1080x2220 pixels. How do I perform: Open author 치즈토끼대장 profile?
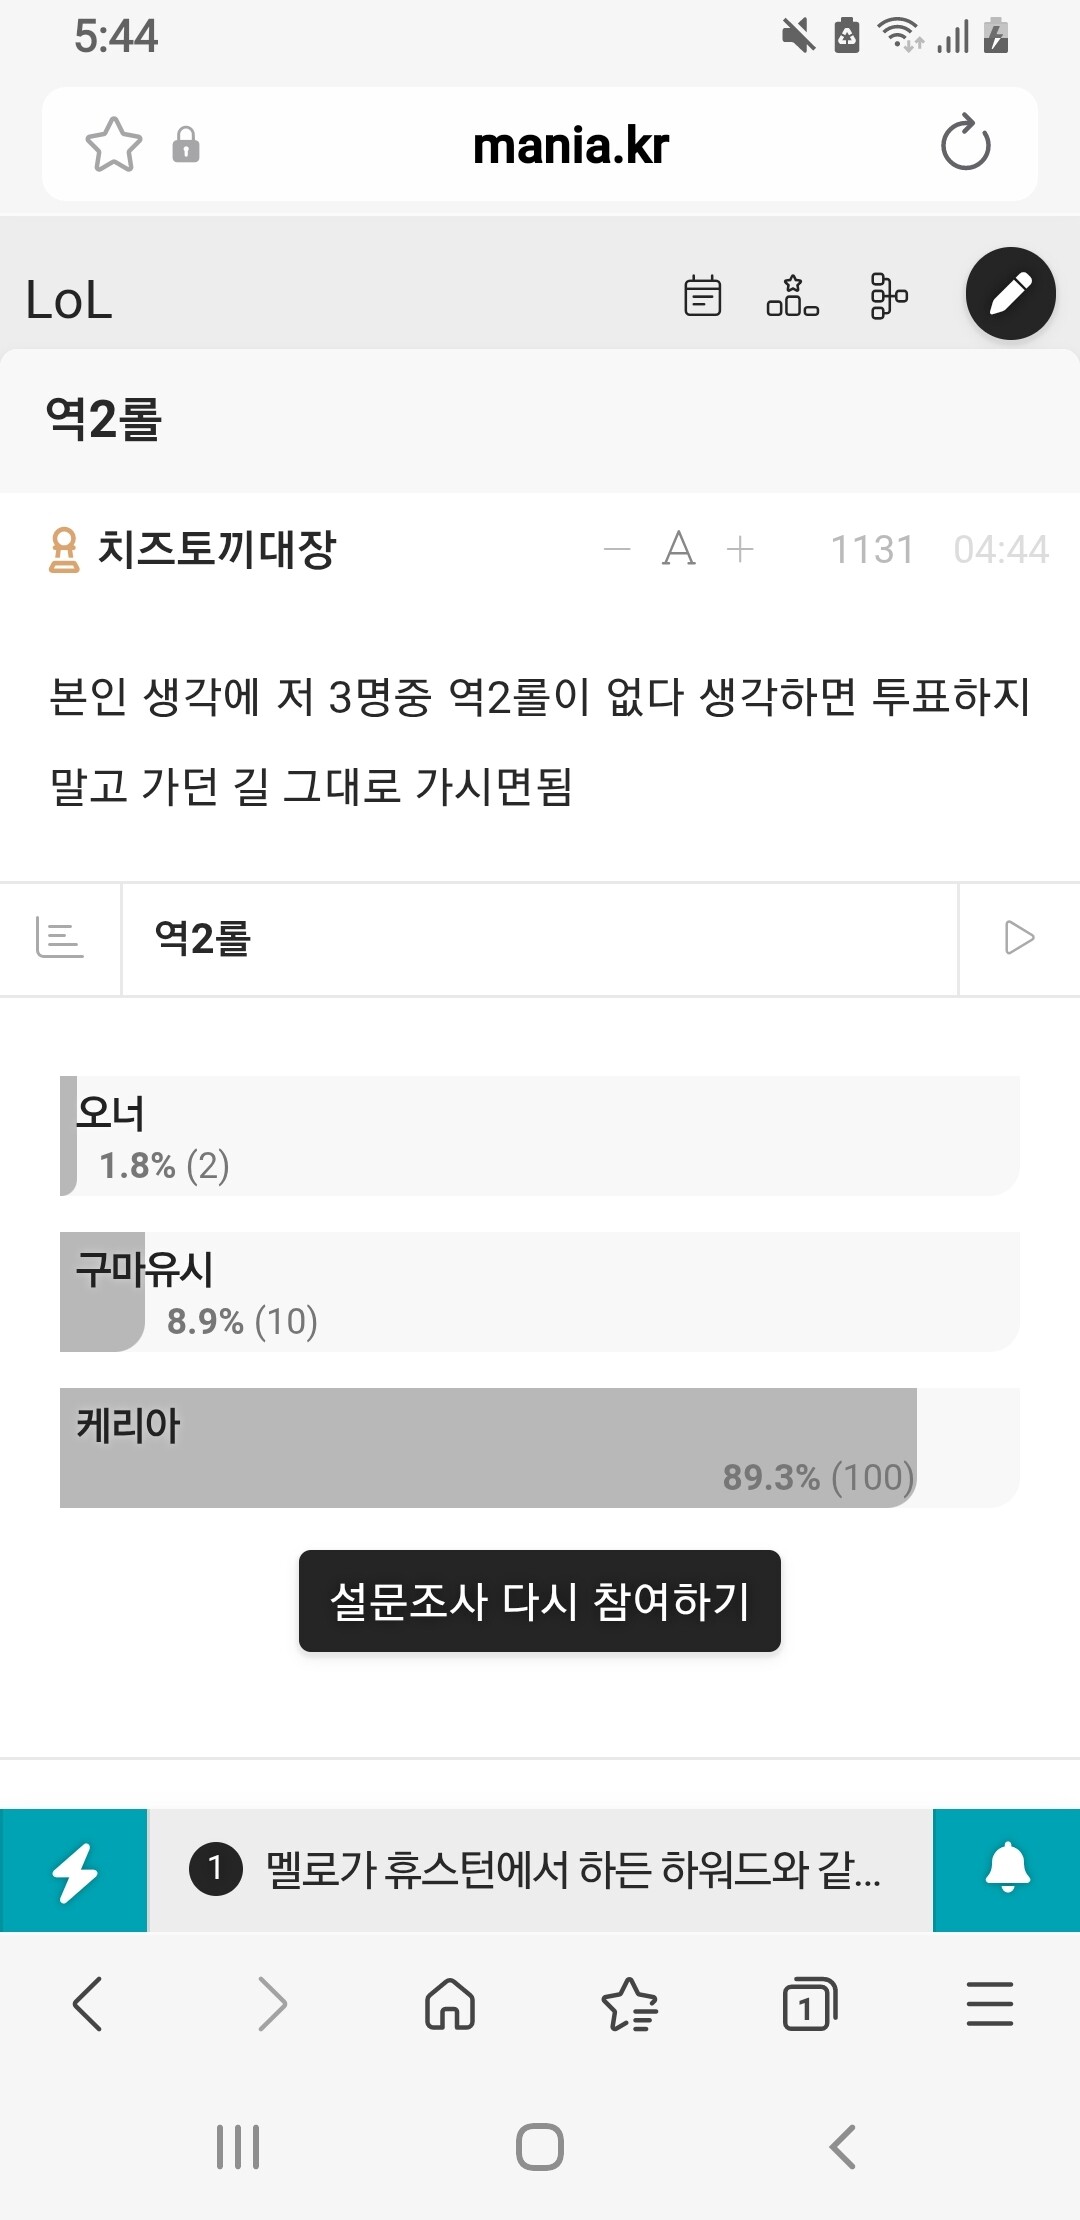point(216,549)
